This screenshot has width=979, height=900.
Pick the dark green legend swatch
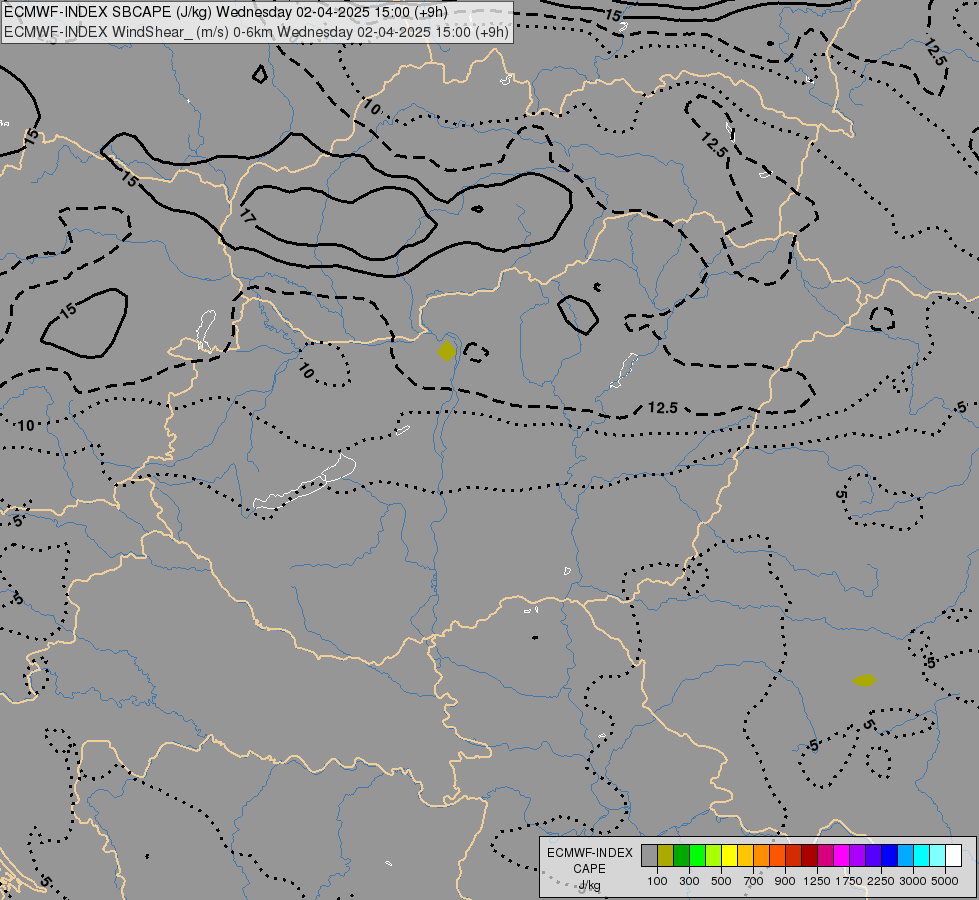(681, 856)
